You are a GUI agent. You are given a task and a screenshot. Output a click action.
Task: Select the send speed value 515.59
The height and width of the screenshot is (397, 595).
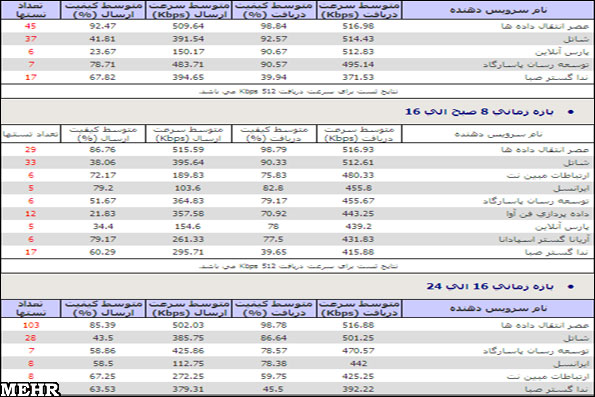(188, 150)
